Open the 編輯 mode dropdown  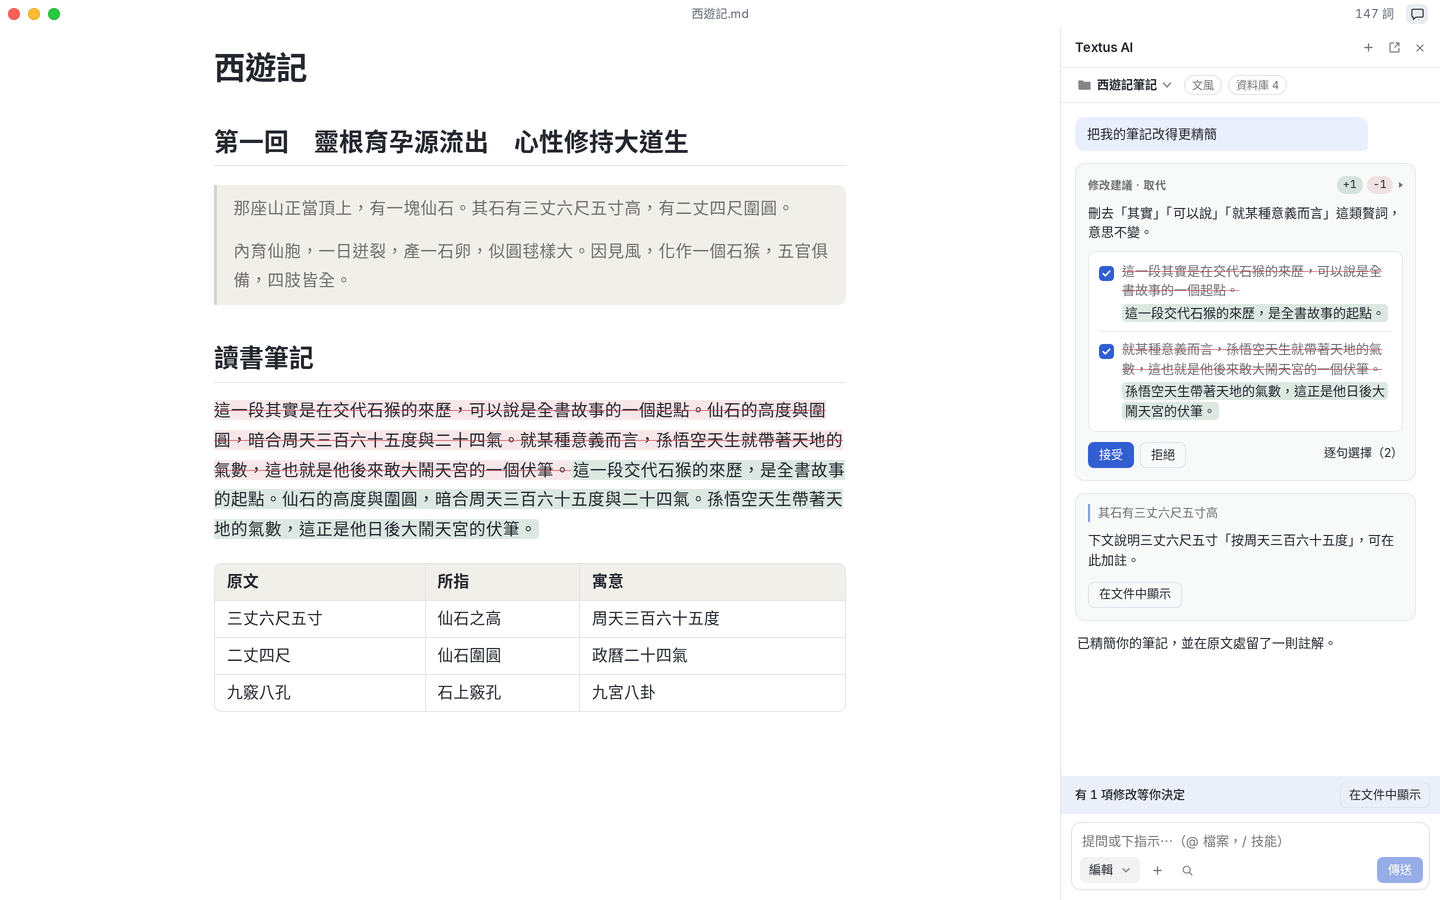pyautogui.click(x=1109, y=870)
